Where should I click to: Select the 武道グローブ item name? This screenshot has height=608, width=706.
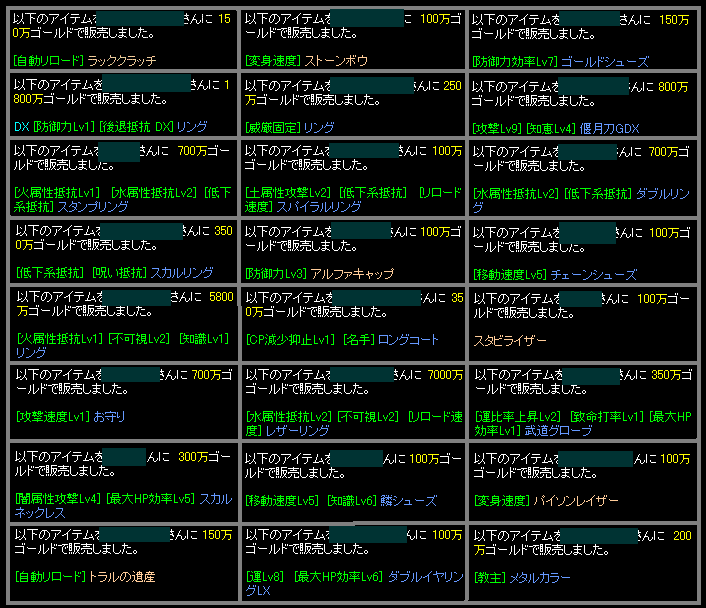558,431
